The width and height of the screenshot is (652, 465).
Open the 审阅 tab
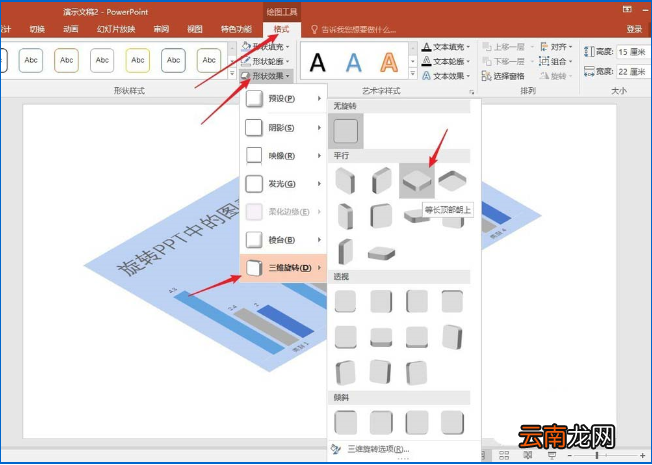pos(161,29)
